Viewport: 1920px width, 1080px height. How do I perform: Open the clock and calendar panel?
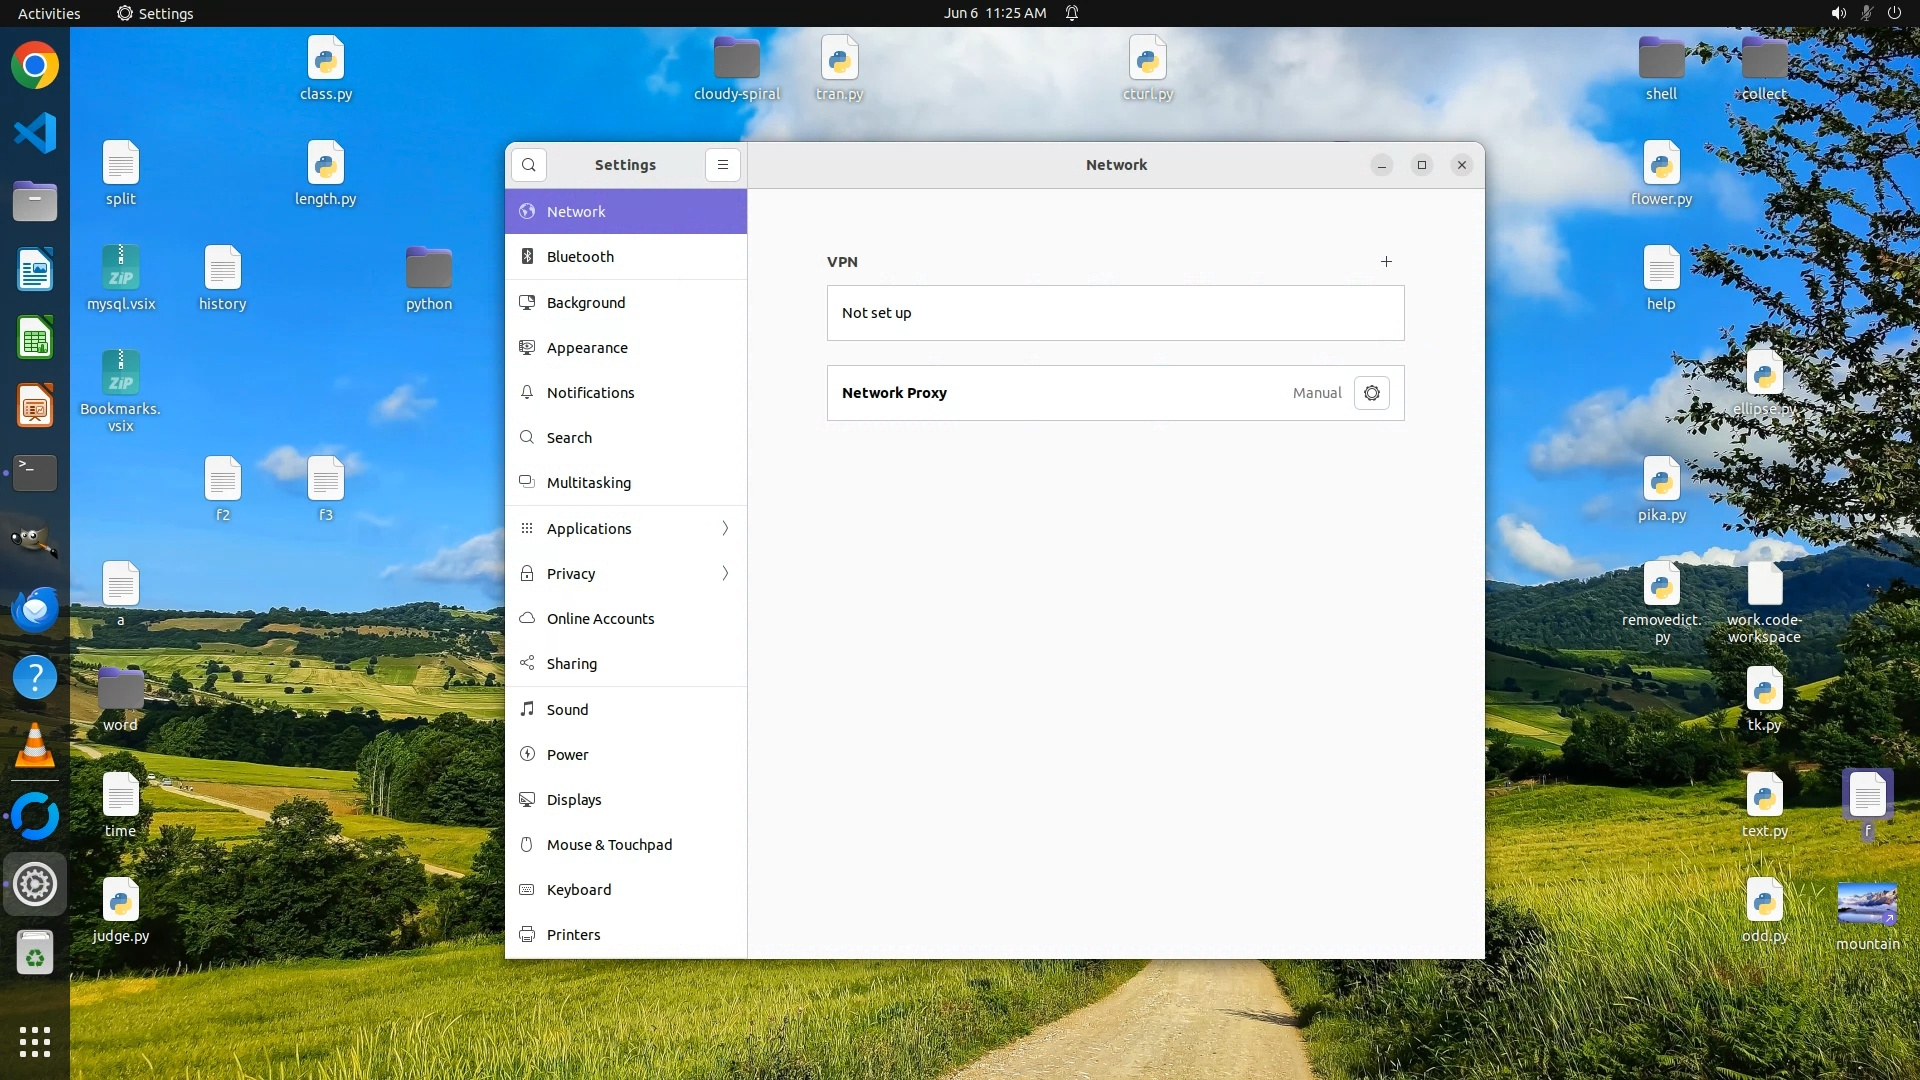pos(994,13)
